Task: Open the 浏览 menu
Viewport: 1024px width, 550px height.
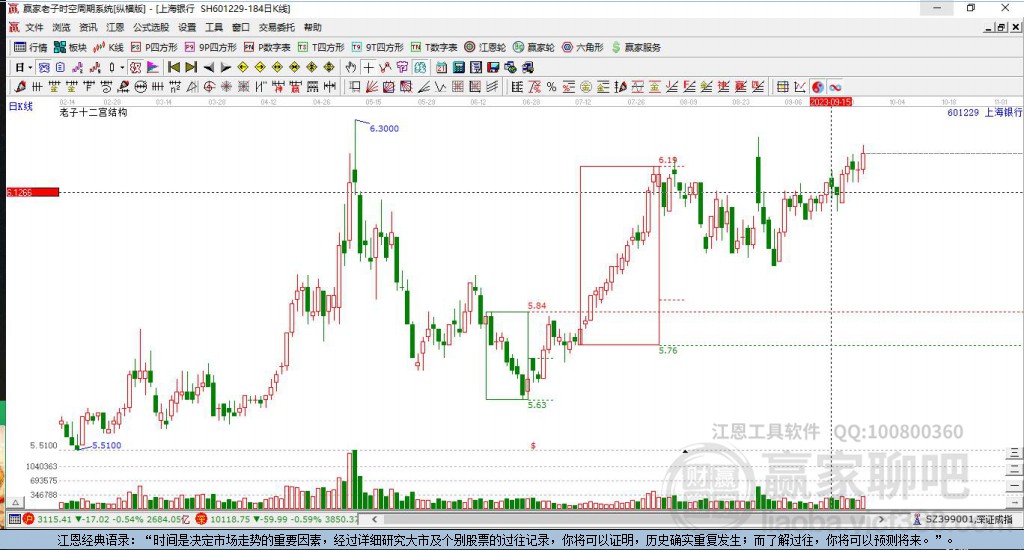Action: [61, 27]
